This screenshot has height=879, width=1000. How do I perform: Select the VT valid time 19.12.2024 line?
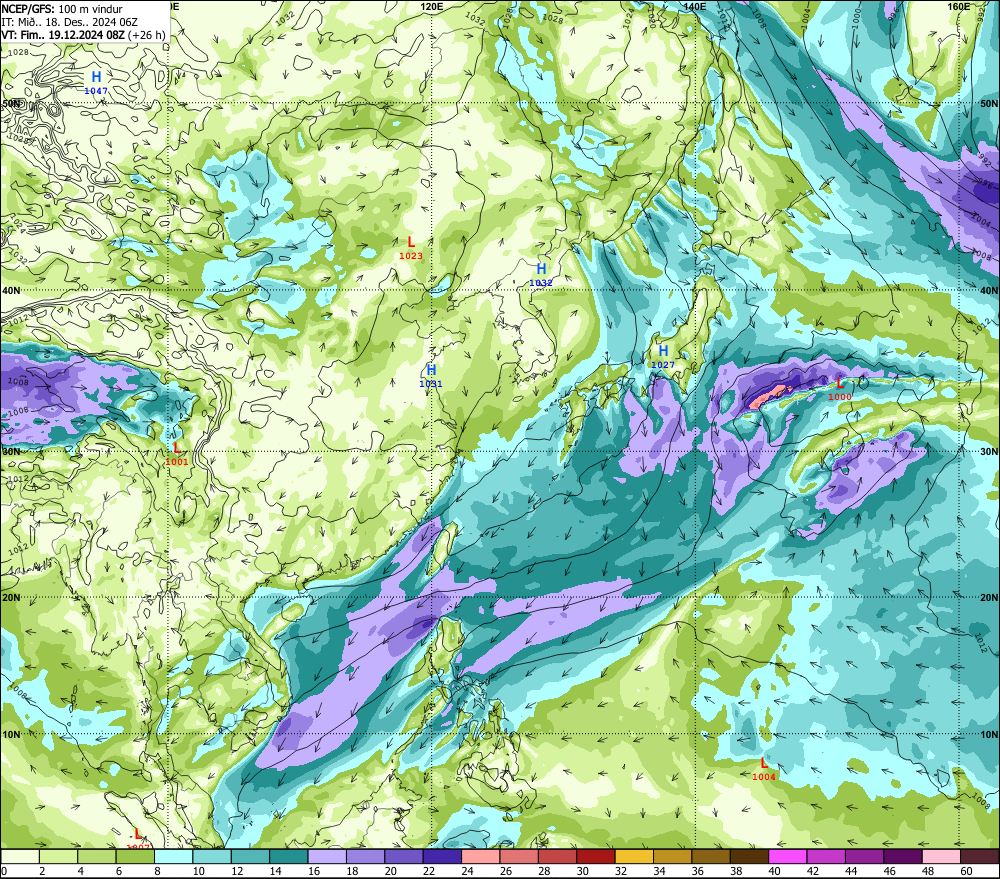(83, 36)
